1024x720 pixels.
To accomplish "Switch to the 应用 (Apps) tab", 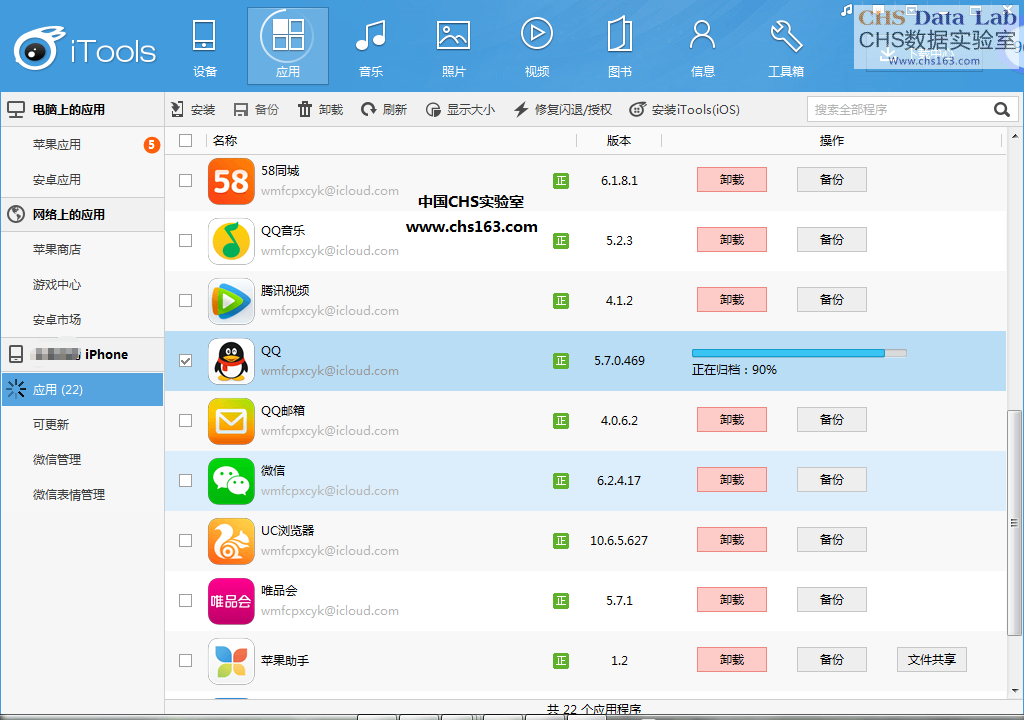I will 288,46.
